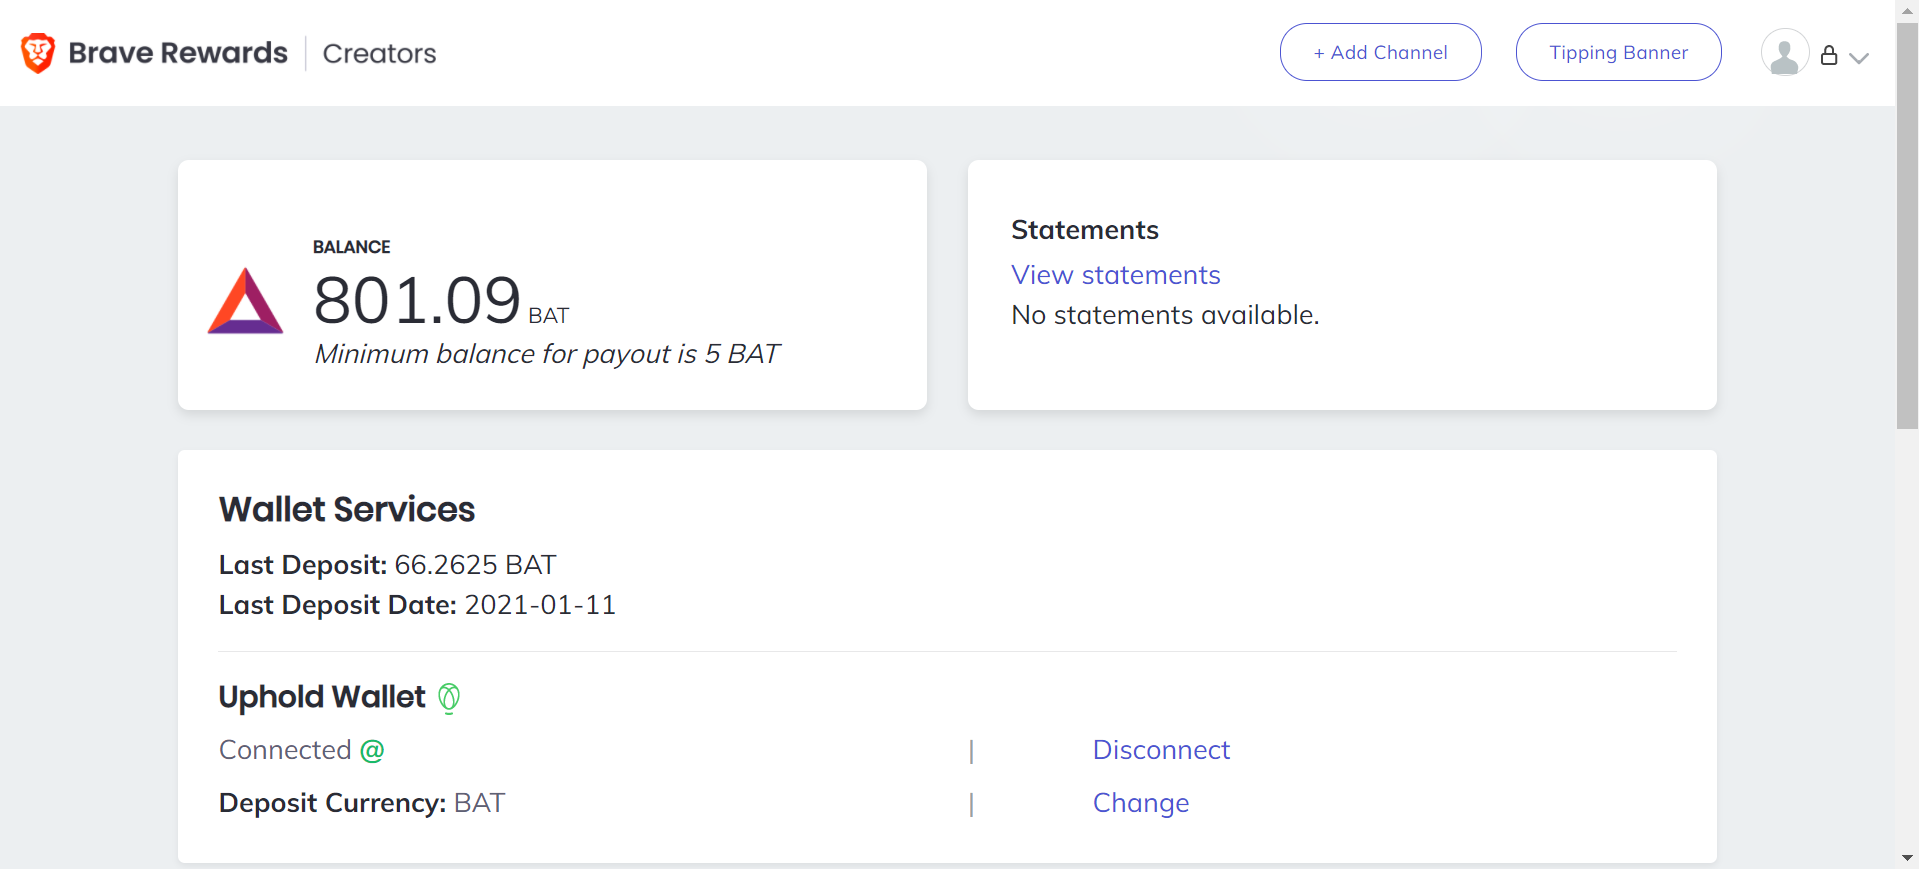Image resolution: width=1919 pixels, height=869 pixels.
Task: Disconnect the Uphold wallet
Action: click(x=1161, y=750)
